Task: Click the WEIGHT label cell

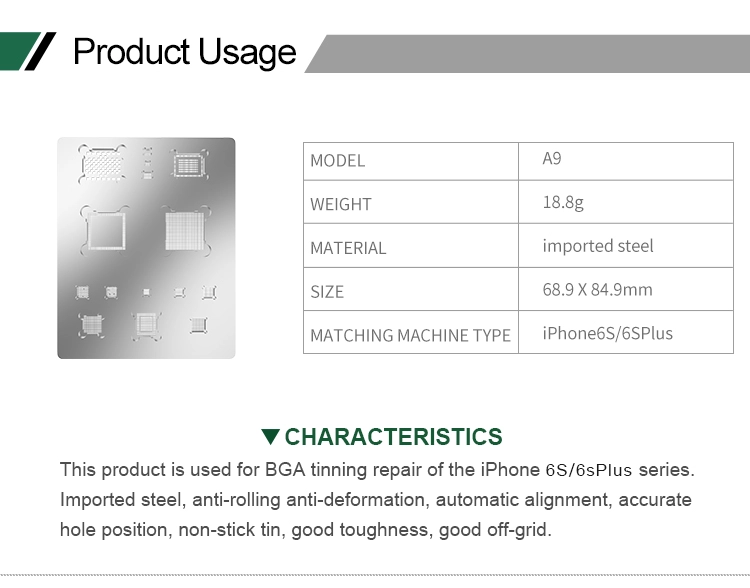Action: (411, 202)
